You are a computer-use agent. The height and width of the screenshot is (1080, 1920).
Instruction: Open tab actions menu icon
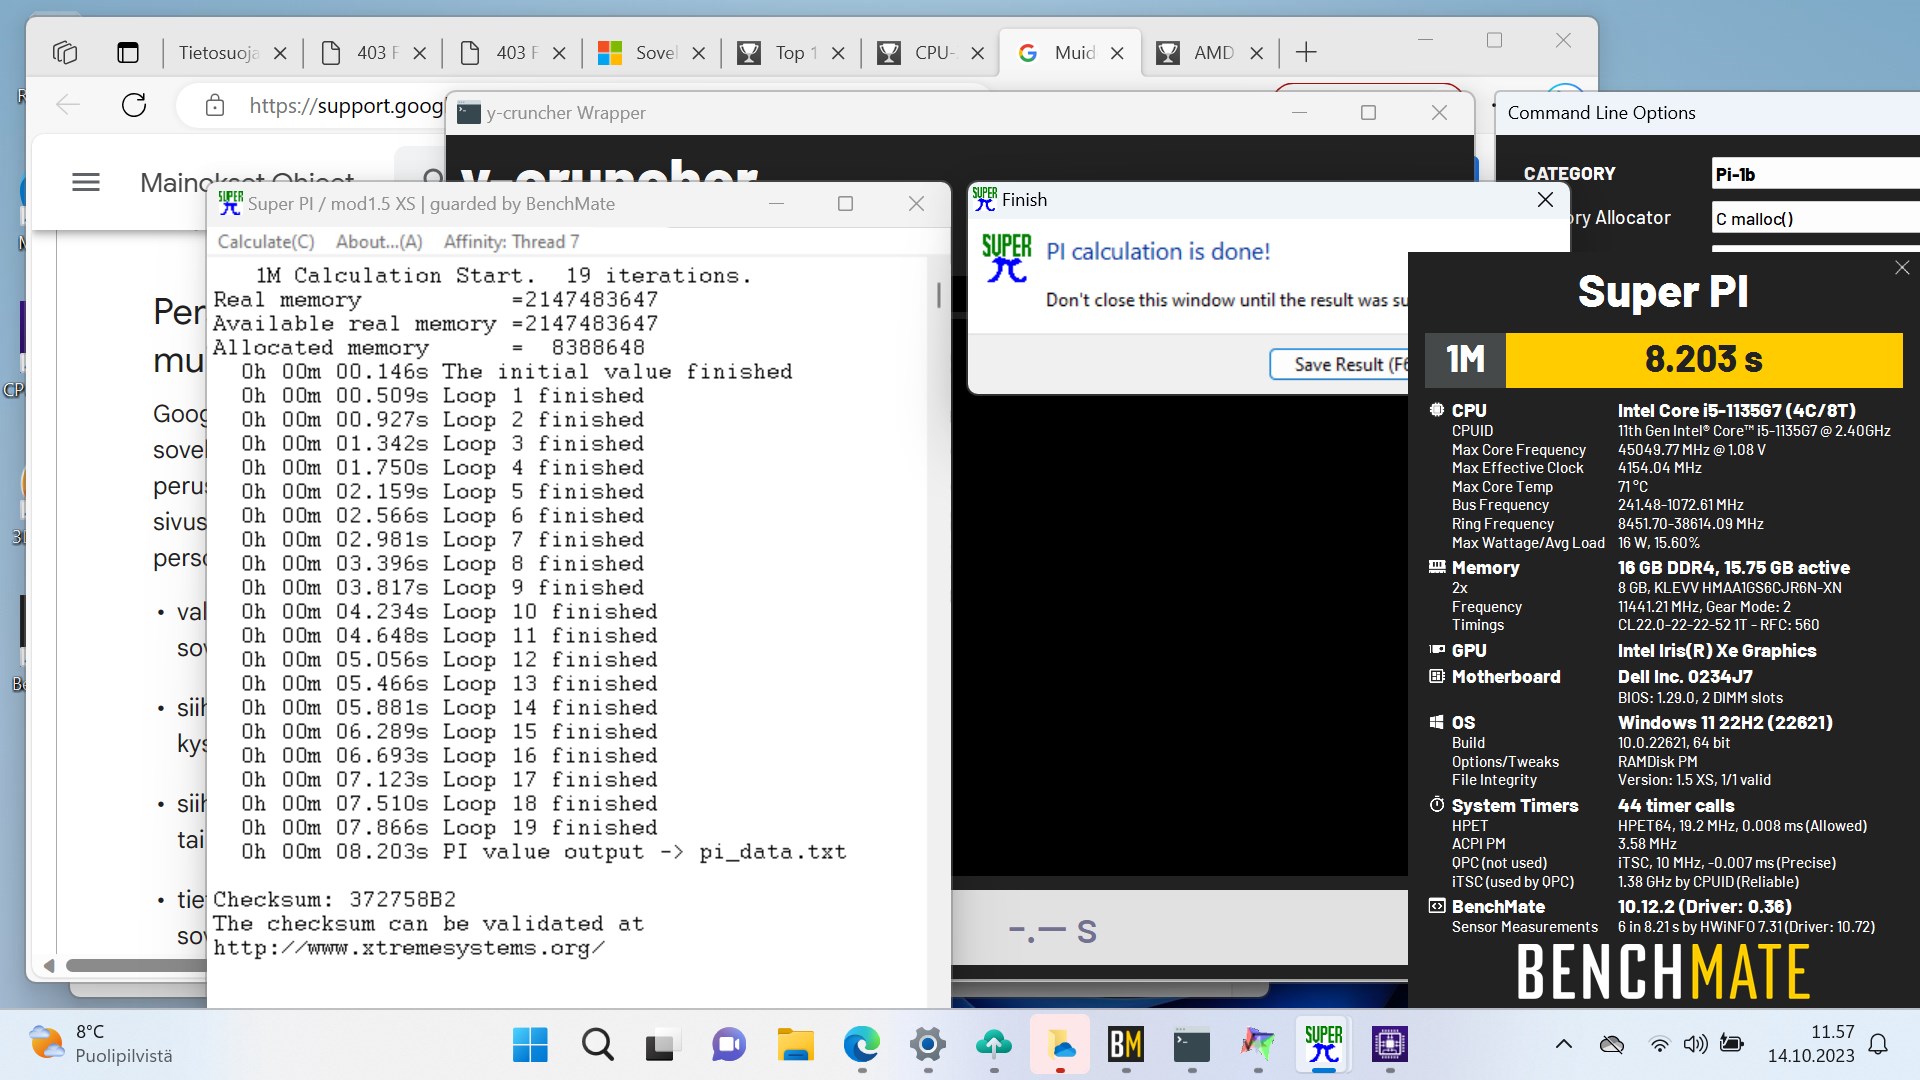(128, 53)
